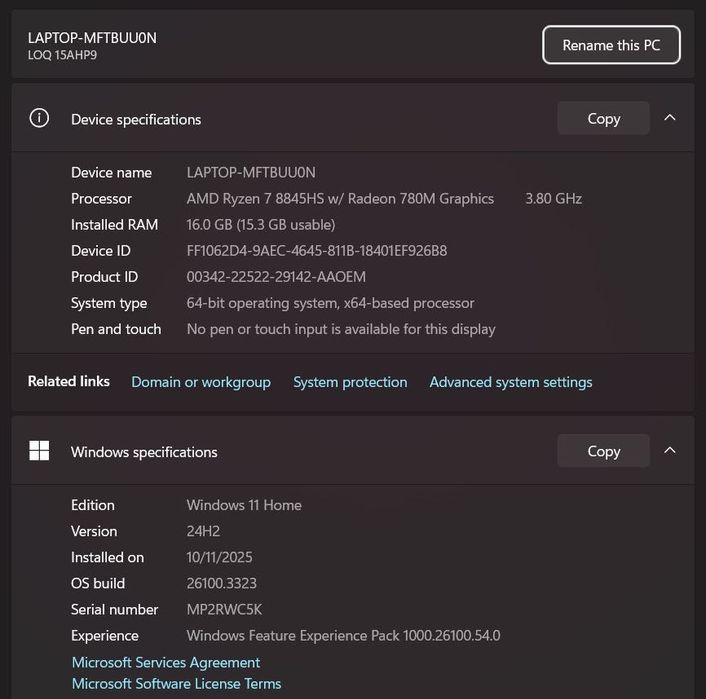
Task: Select the Product ID value 00342-22522-29142-AAOEM
Action: coord(276,277)
